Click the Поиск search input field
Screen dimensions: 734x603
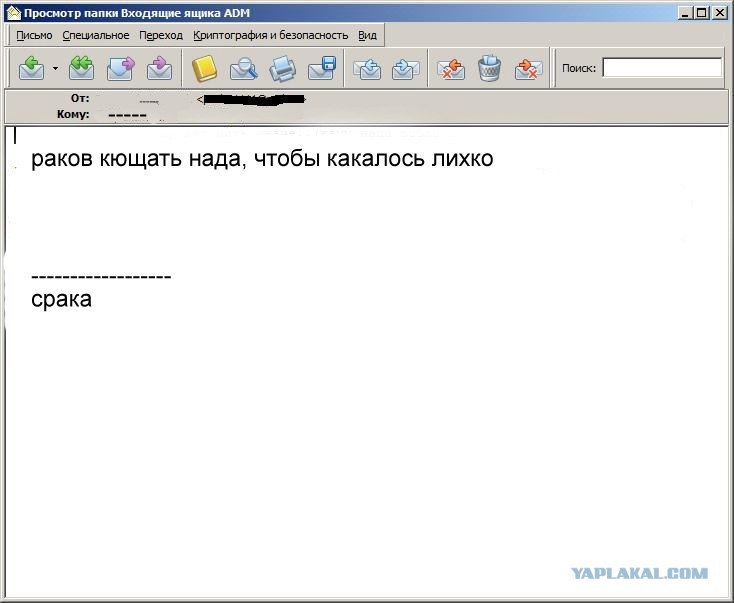click(x=662, y=67)
